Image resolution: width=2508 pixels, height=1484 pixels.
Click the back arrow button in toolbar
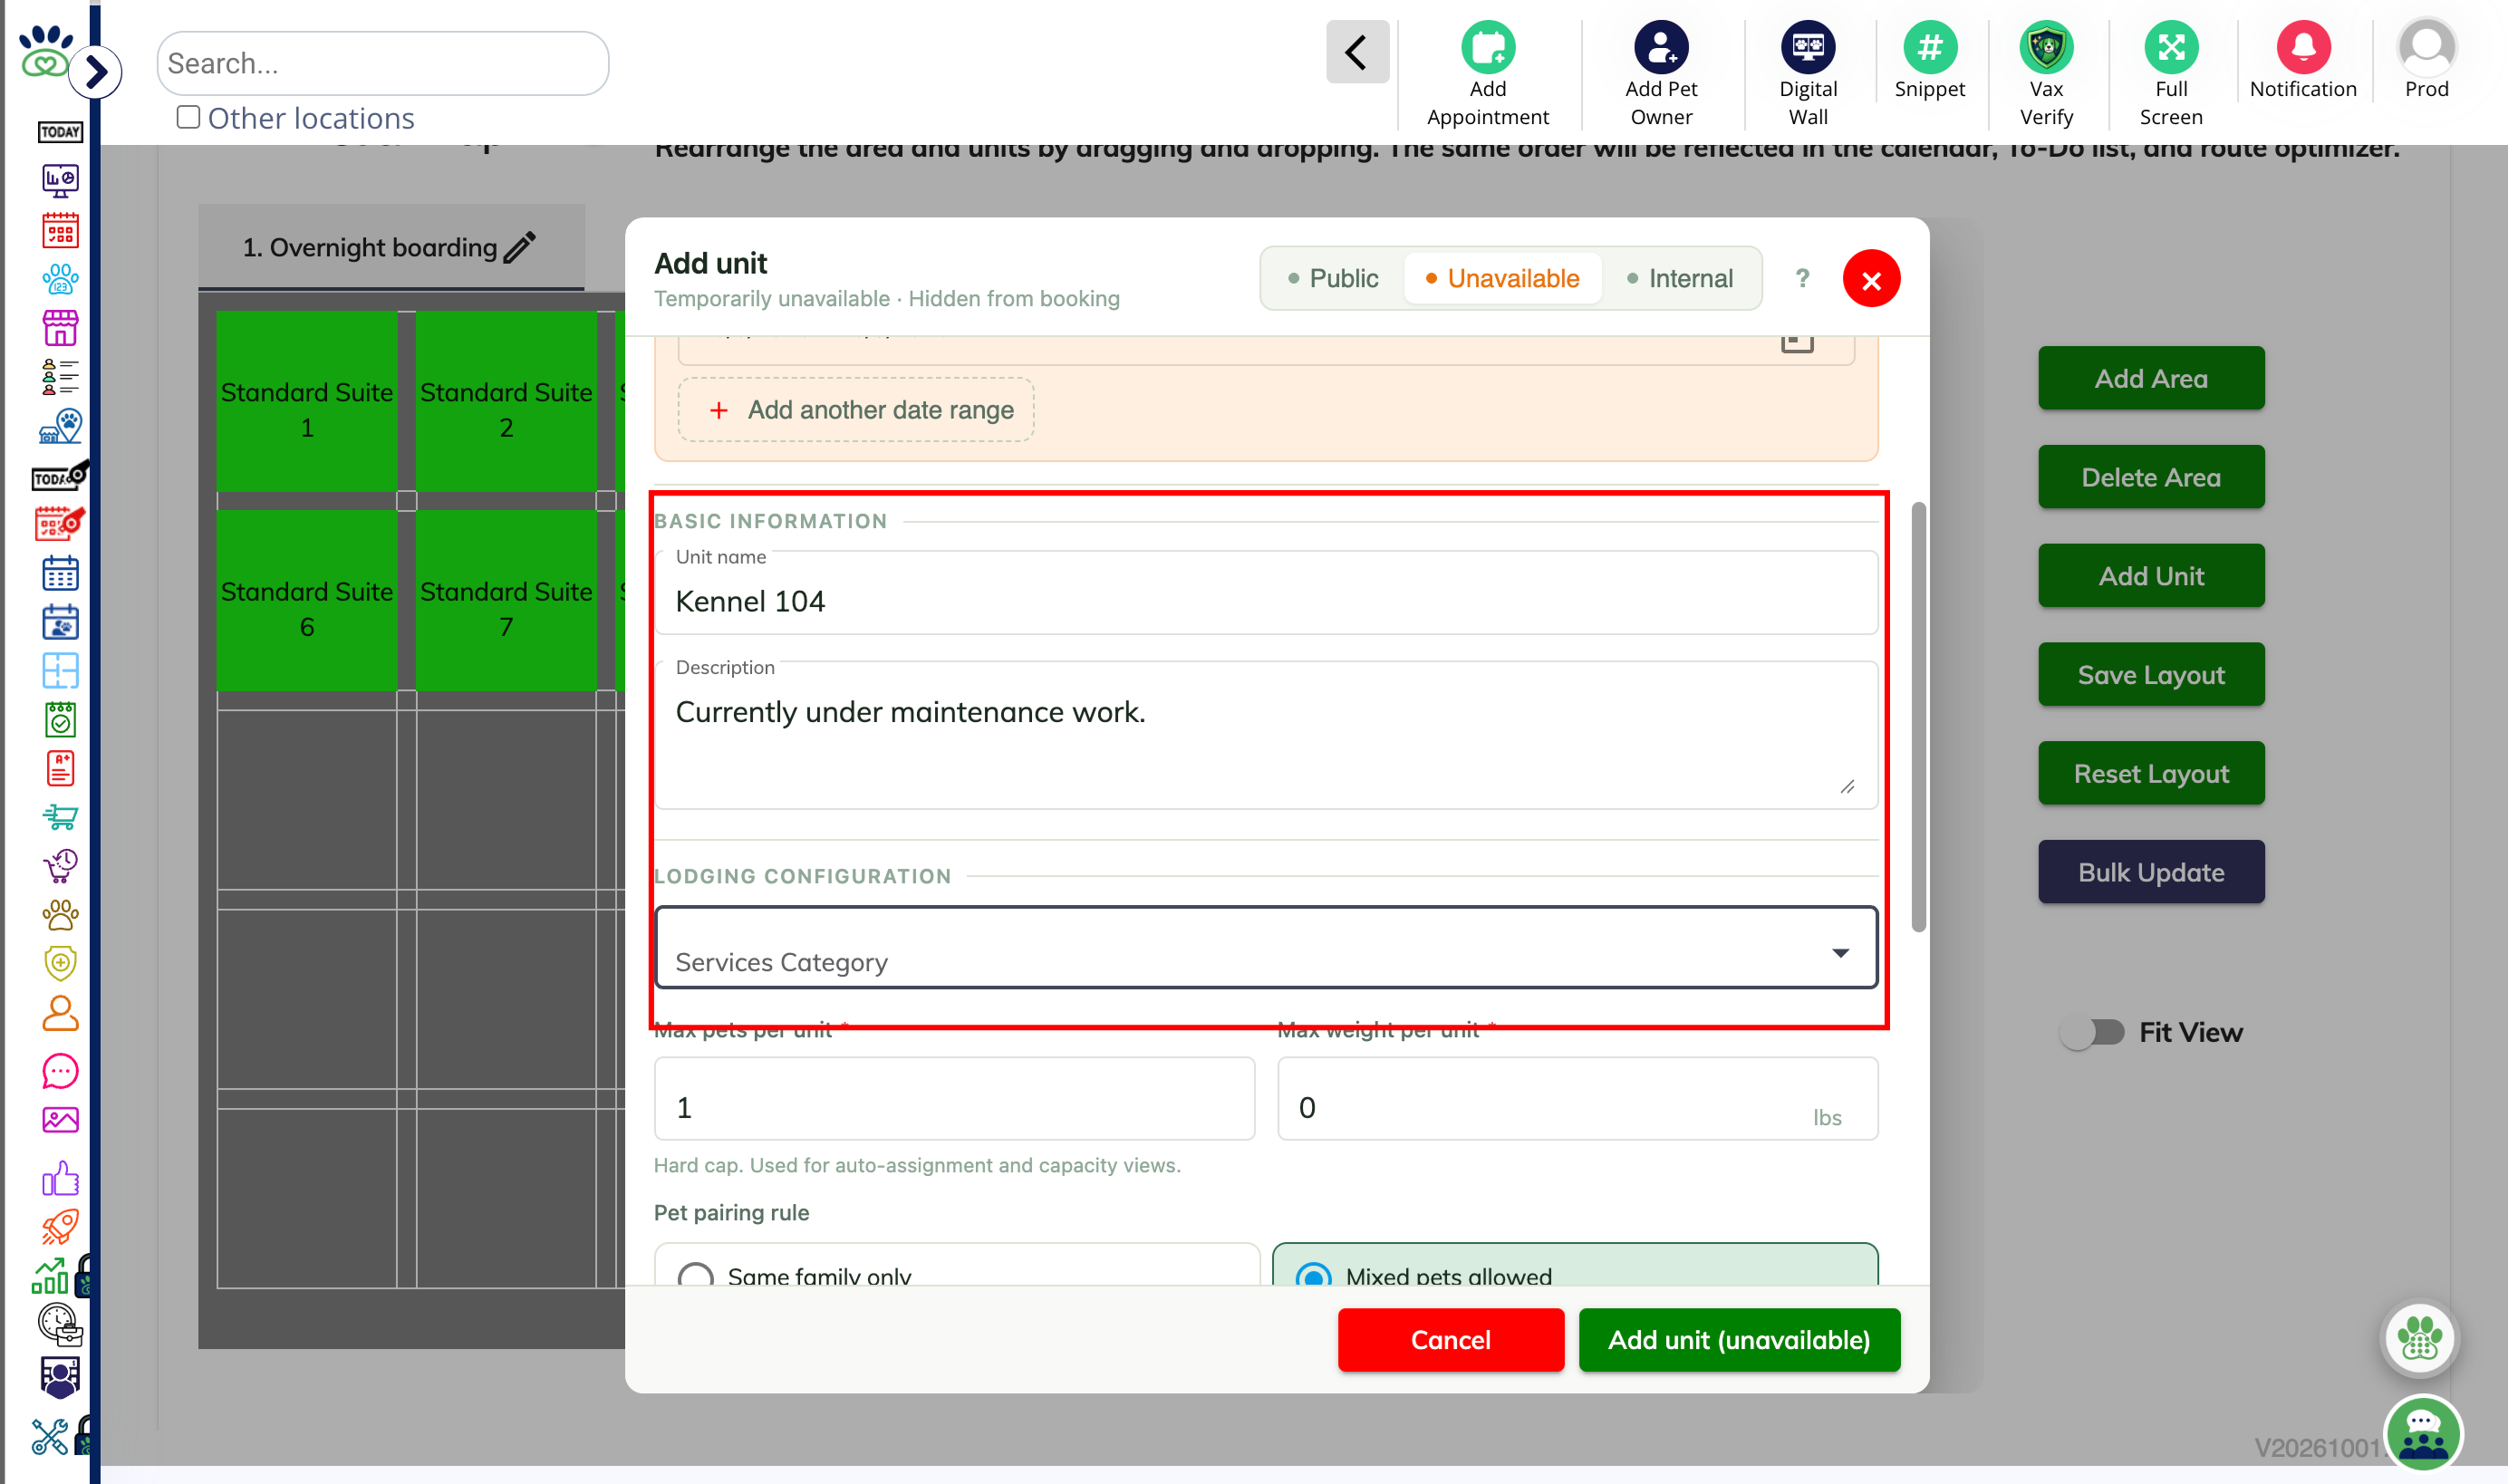(x=1357, y=52)
